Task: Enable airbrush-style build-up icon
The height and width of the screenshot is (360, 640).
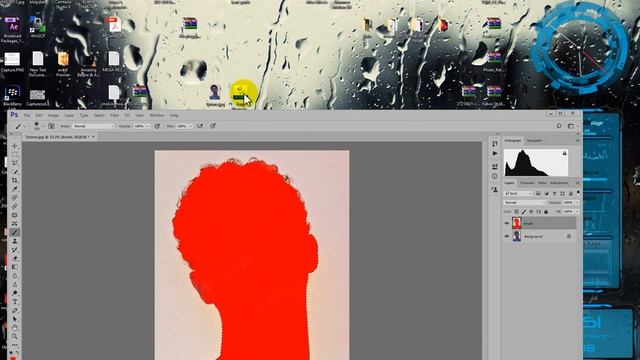Action: click(200, 126)
